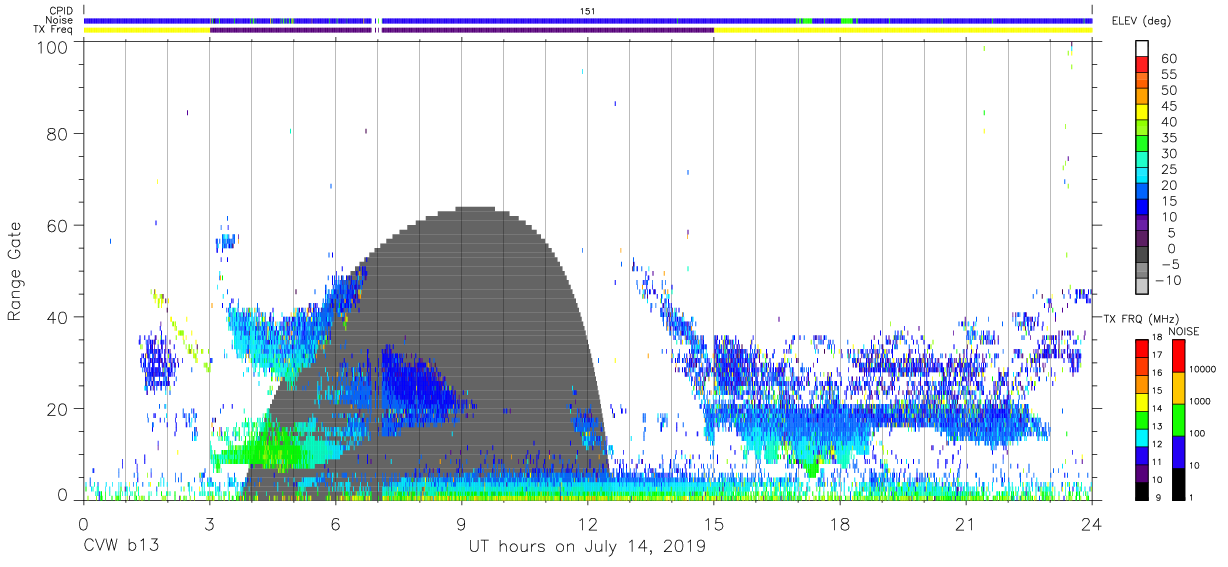This screenshot has width=1228, height=567.
Task: Click the CPID value '151'
Action: [588, 11]
